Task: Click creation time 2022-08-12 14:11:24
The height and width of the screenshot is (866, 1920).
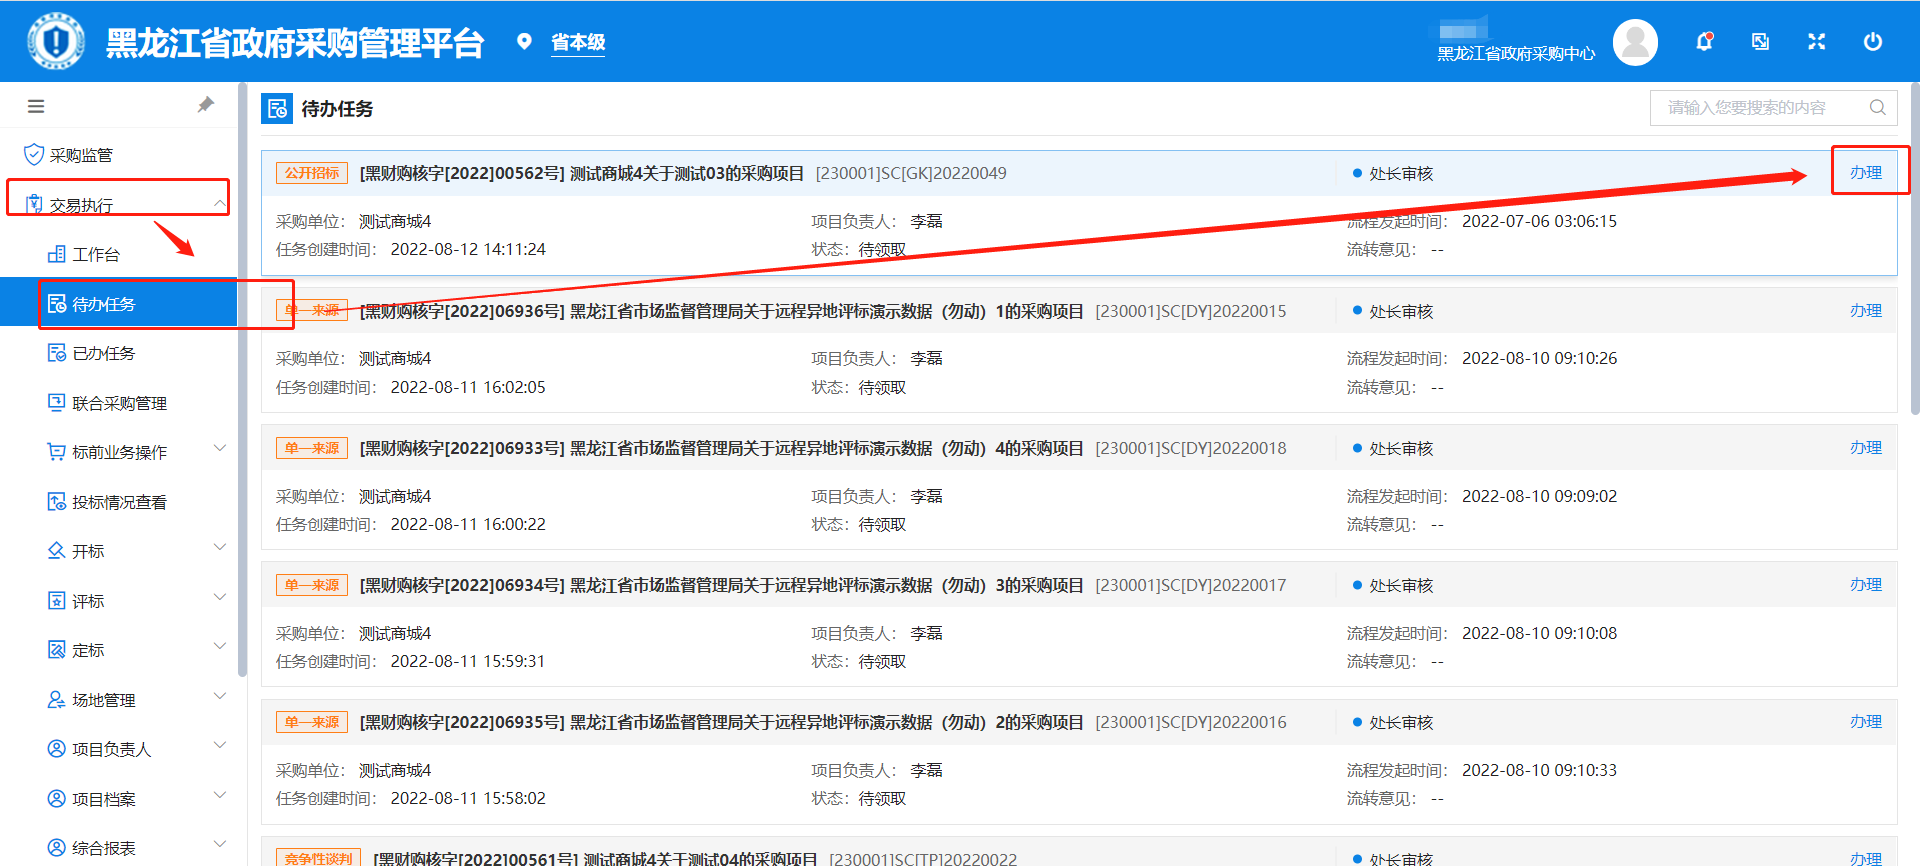Action: 468,249
